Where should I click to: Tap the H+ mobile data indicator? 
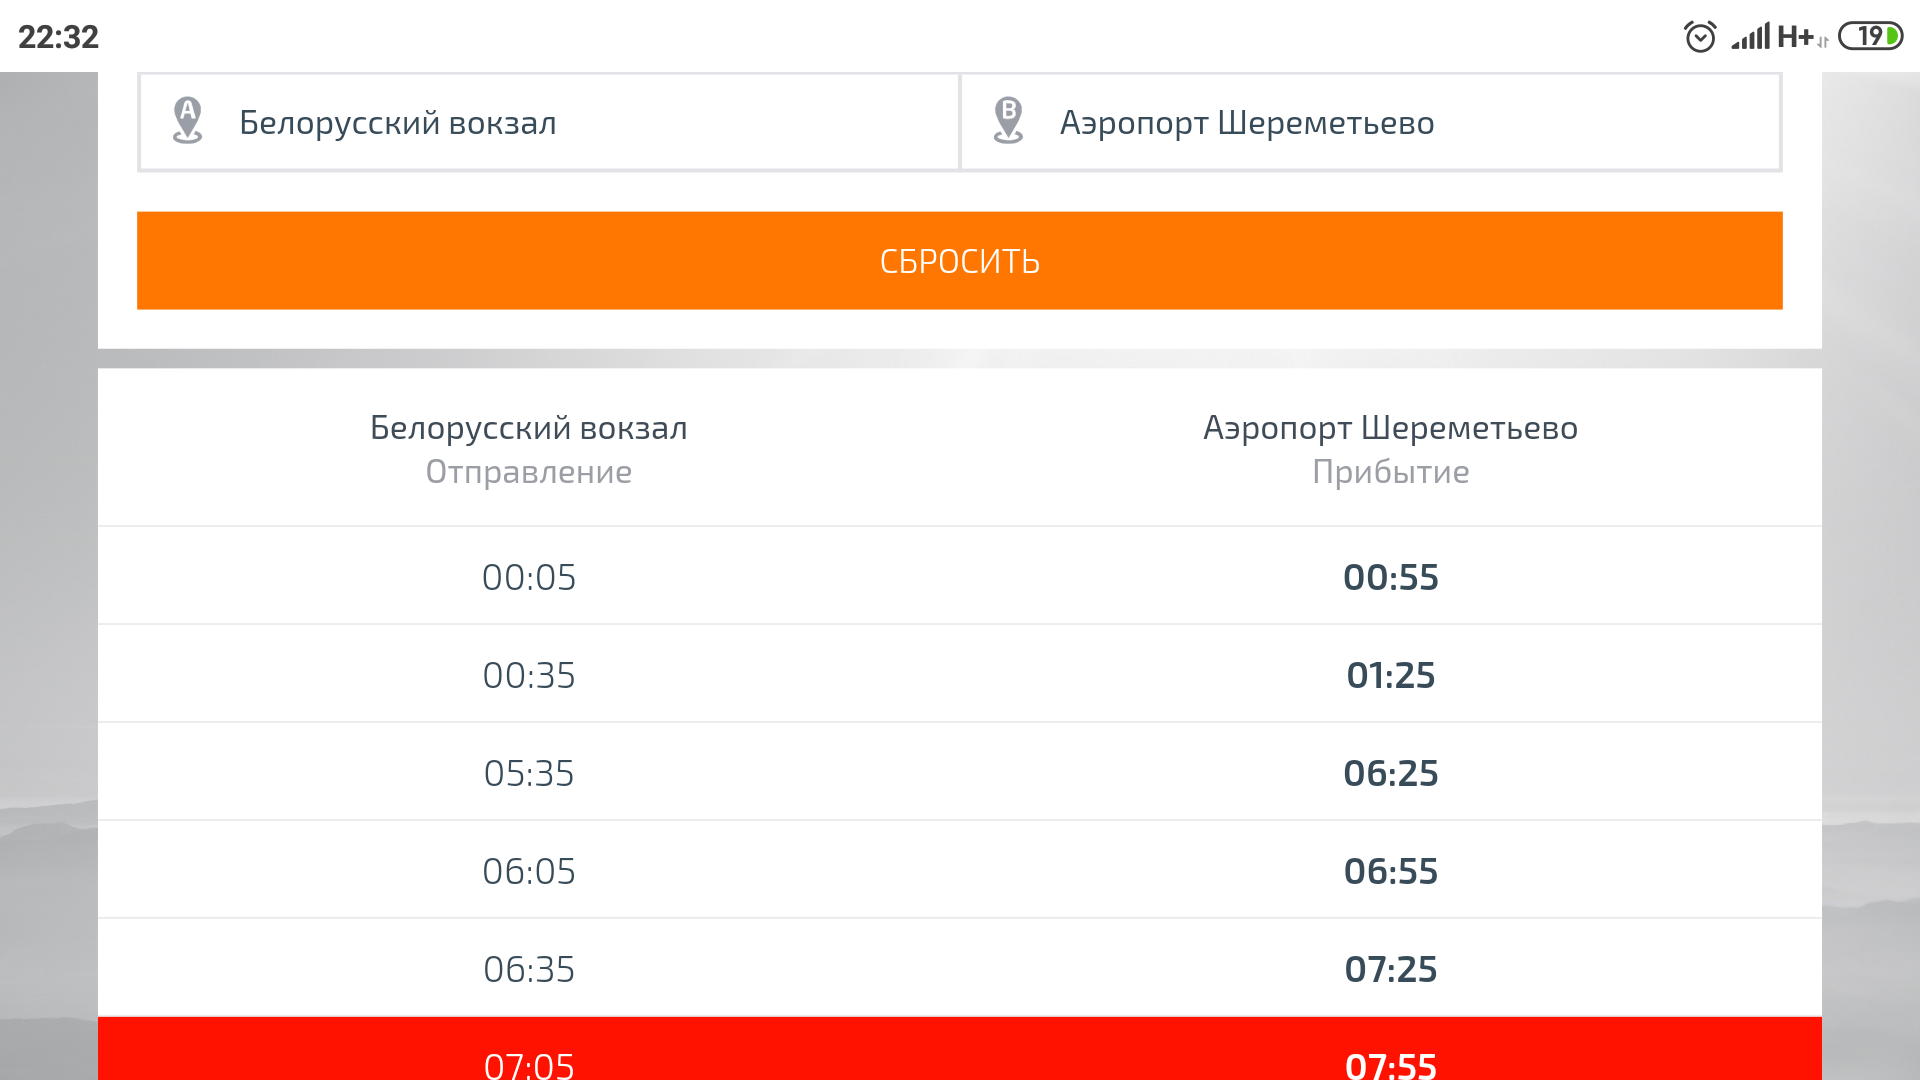[1796, 37]
